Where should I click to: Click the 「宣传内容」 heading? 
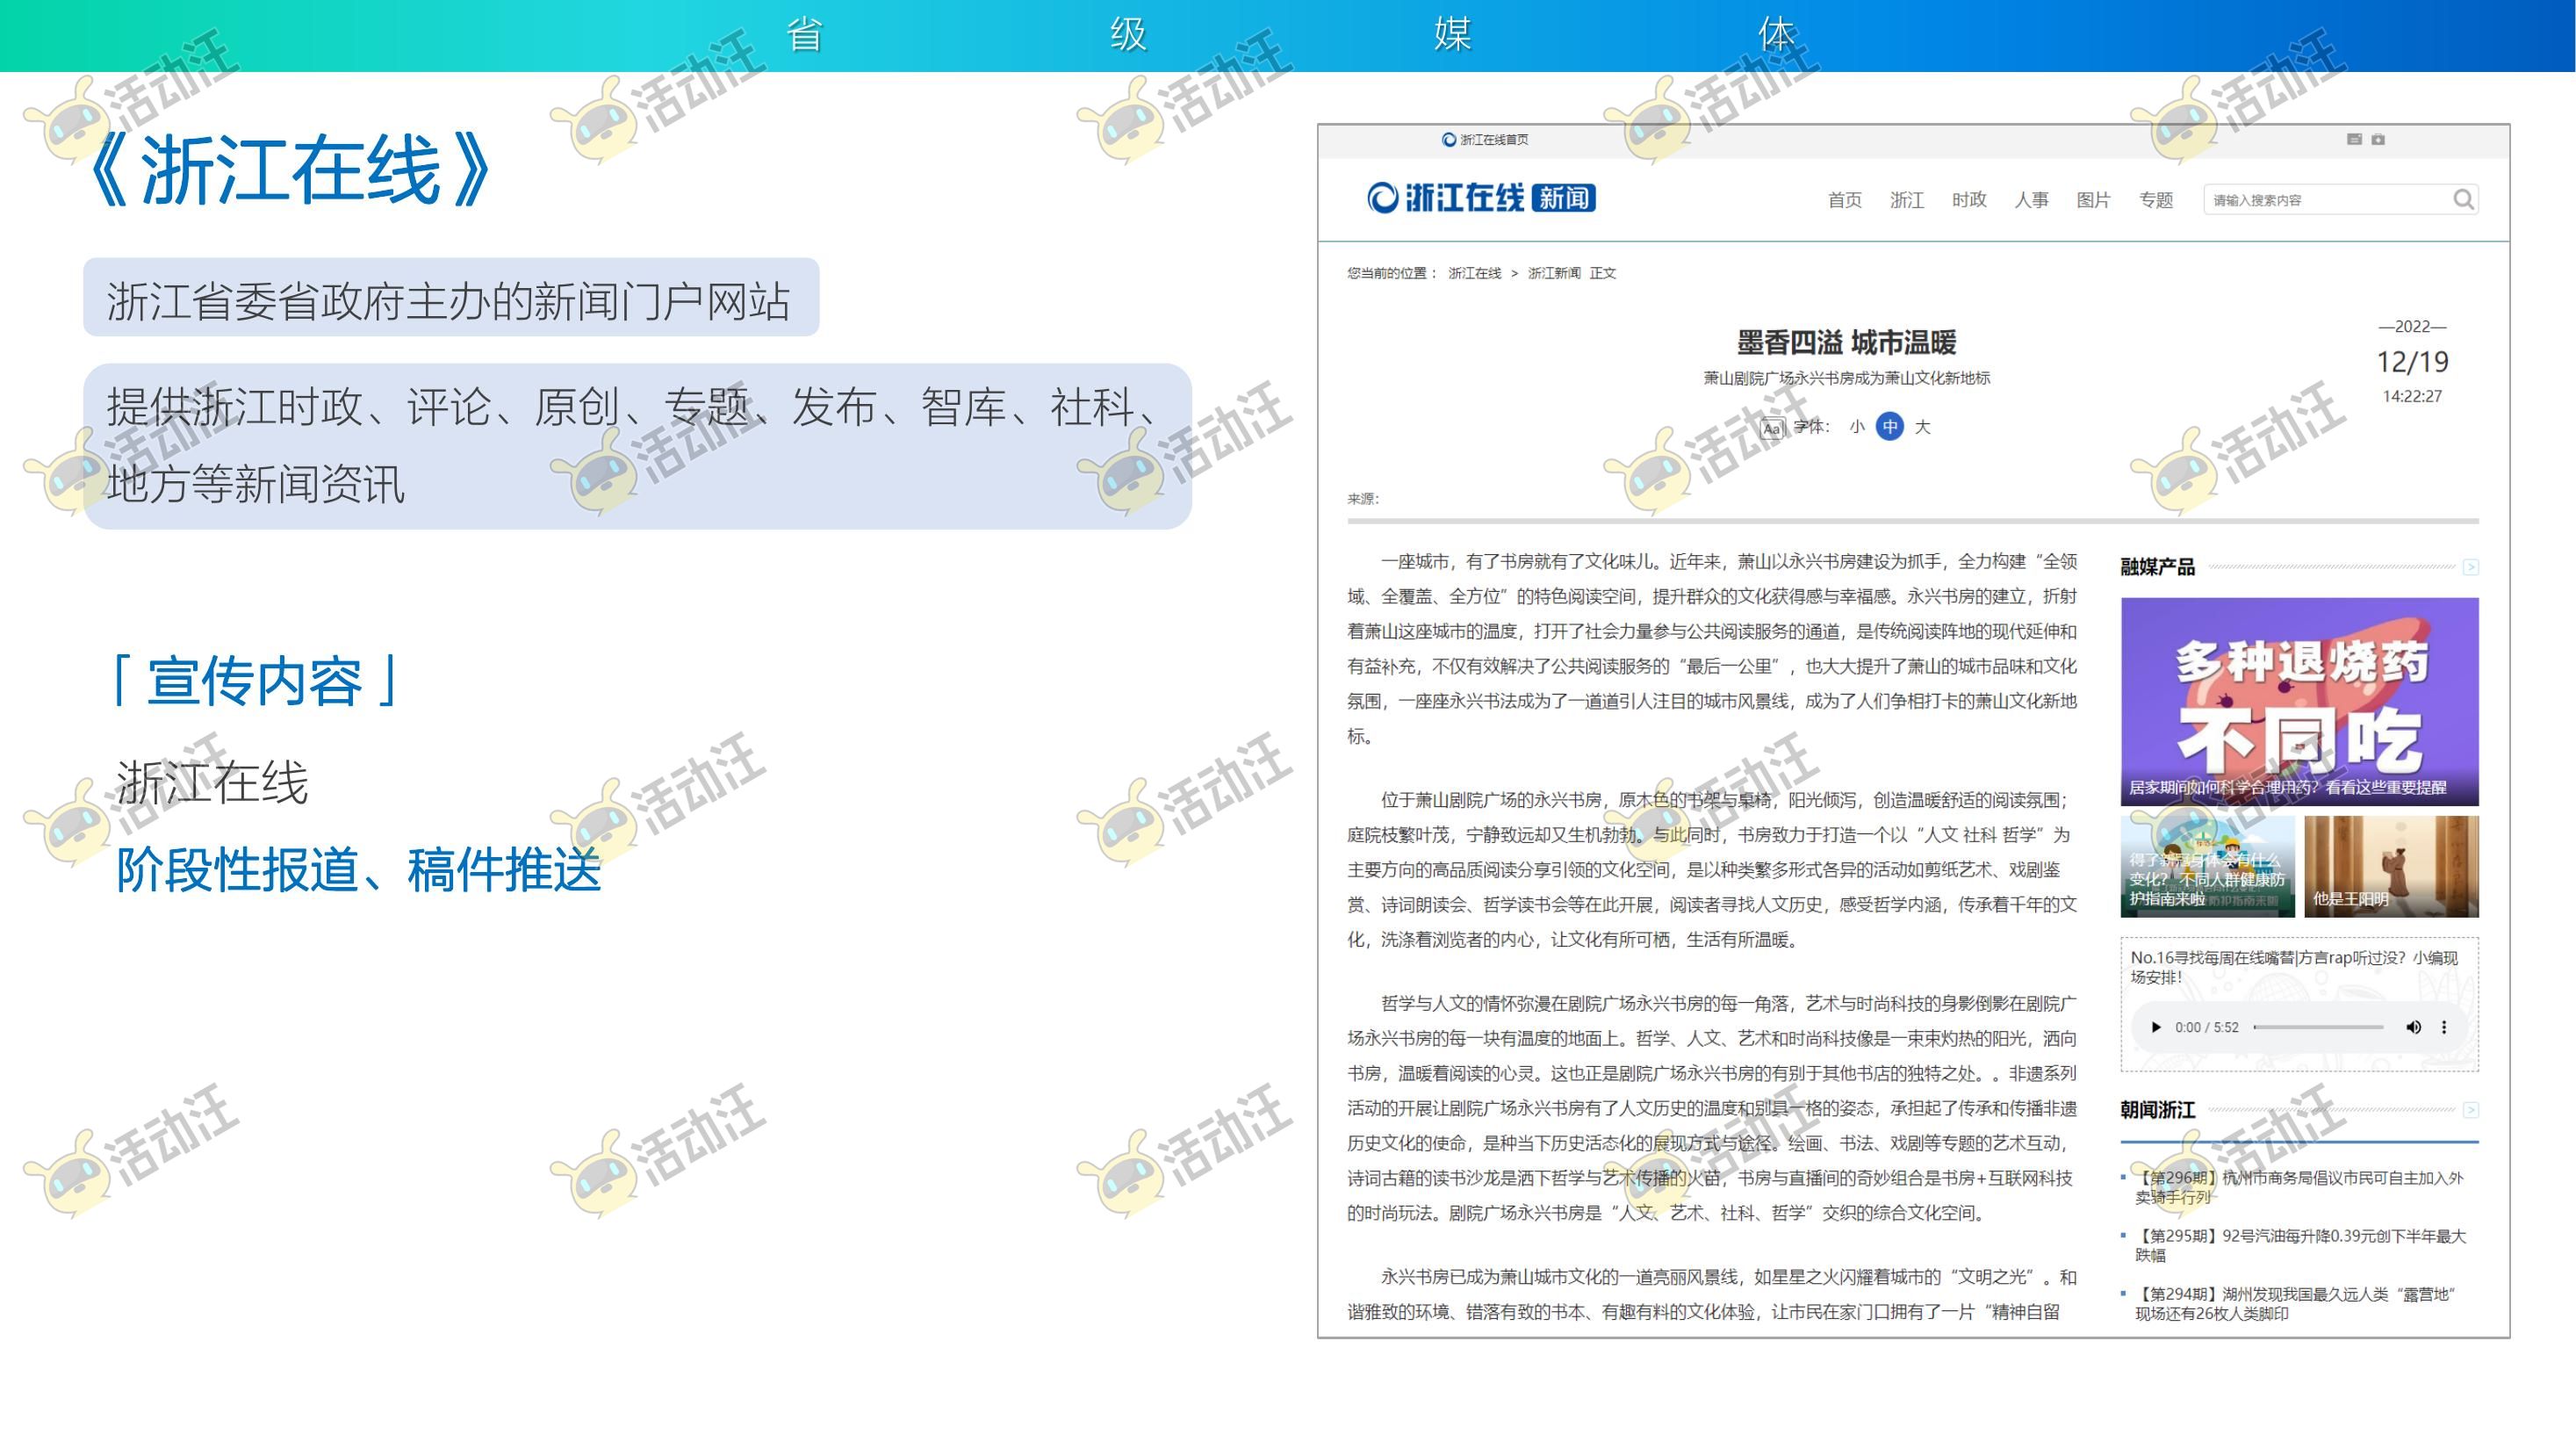tap(255, 681)
